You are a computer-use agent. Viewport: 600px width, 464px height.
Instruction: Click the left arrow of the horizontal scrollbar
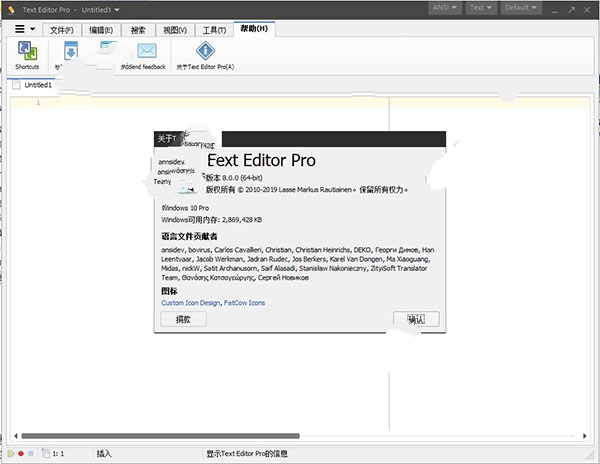pyautogui.click(x=16, y=436)
